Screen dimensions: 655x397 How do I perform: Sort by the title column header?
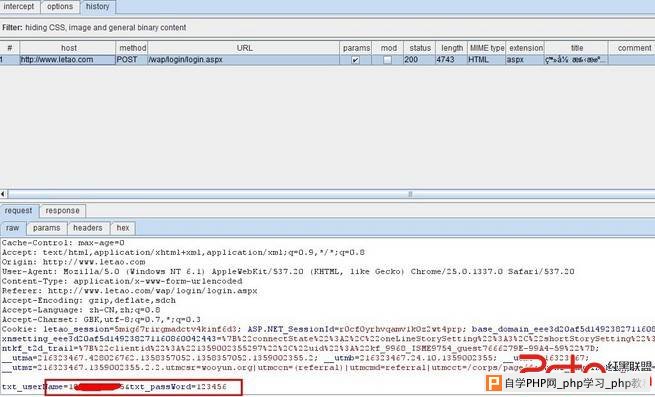576,48
